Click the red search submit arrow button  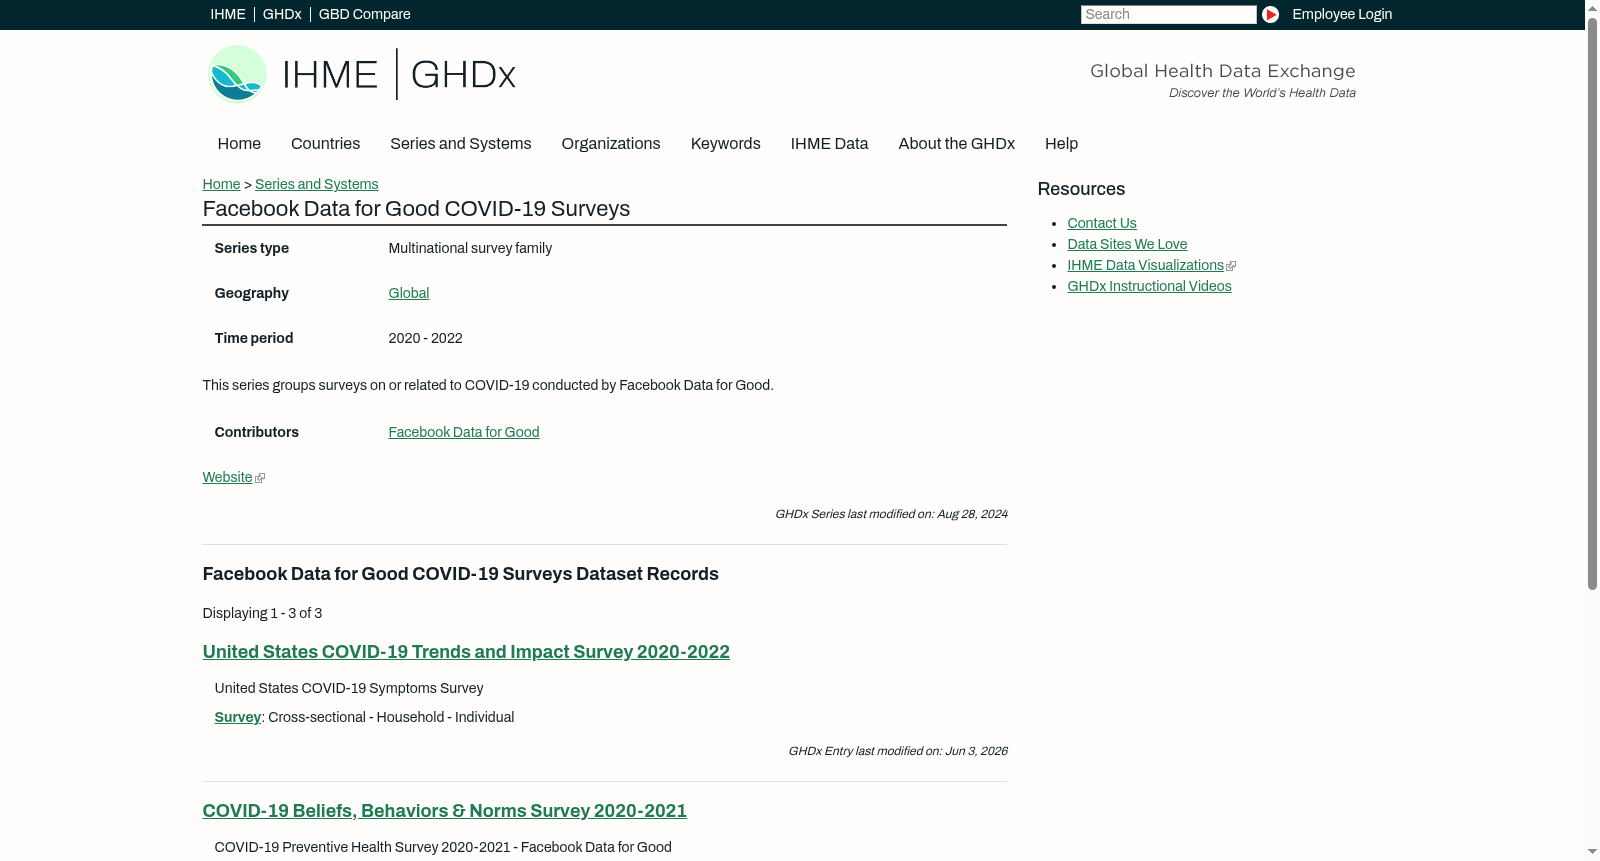pyautogui.click(x=1270, y=14)
